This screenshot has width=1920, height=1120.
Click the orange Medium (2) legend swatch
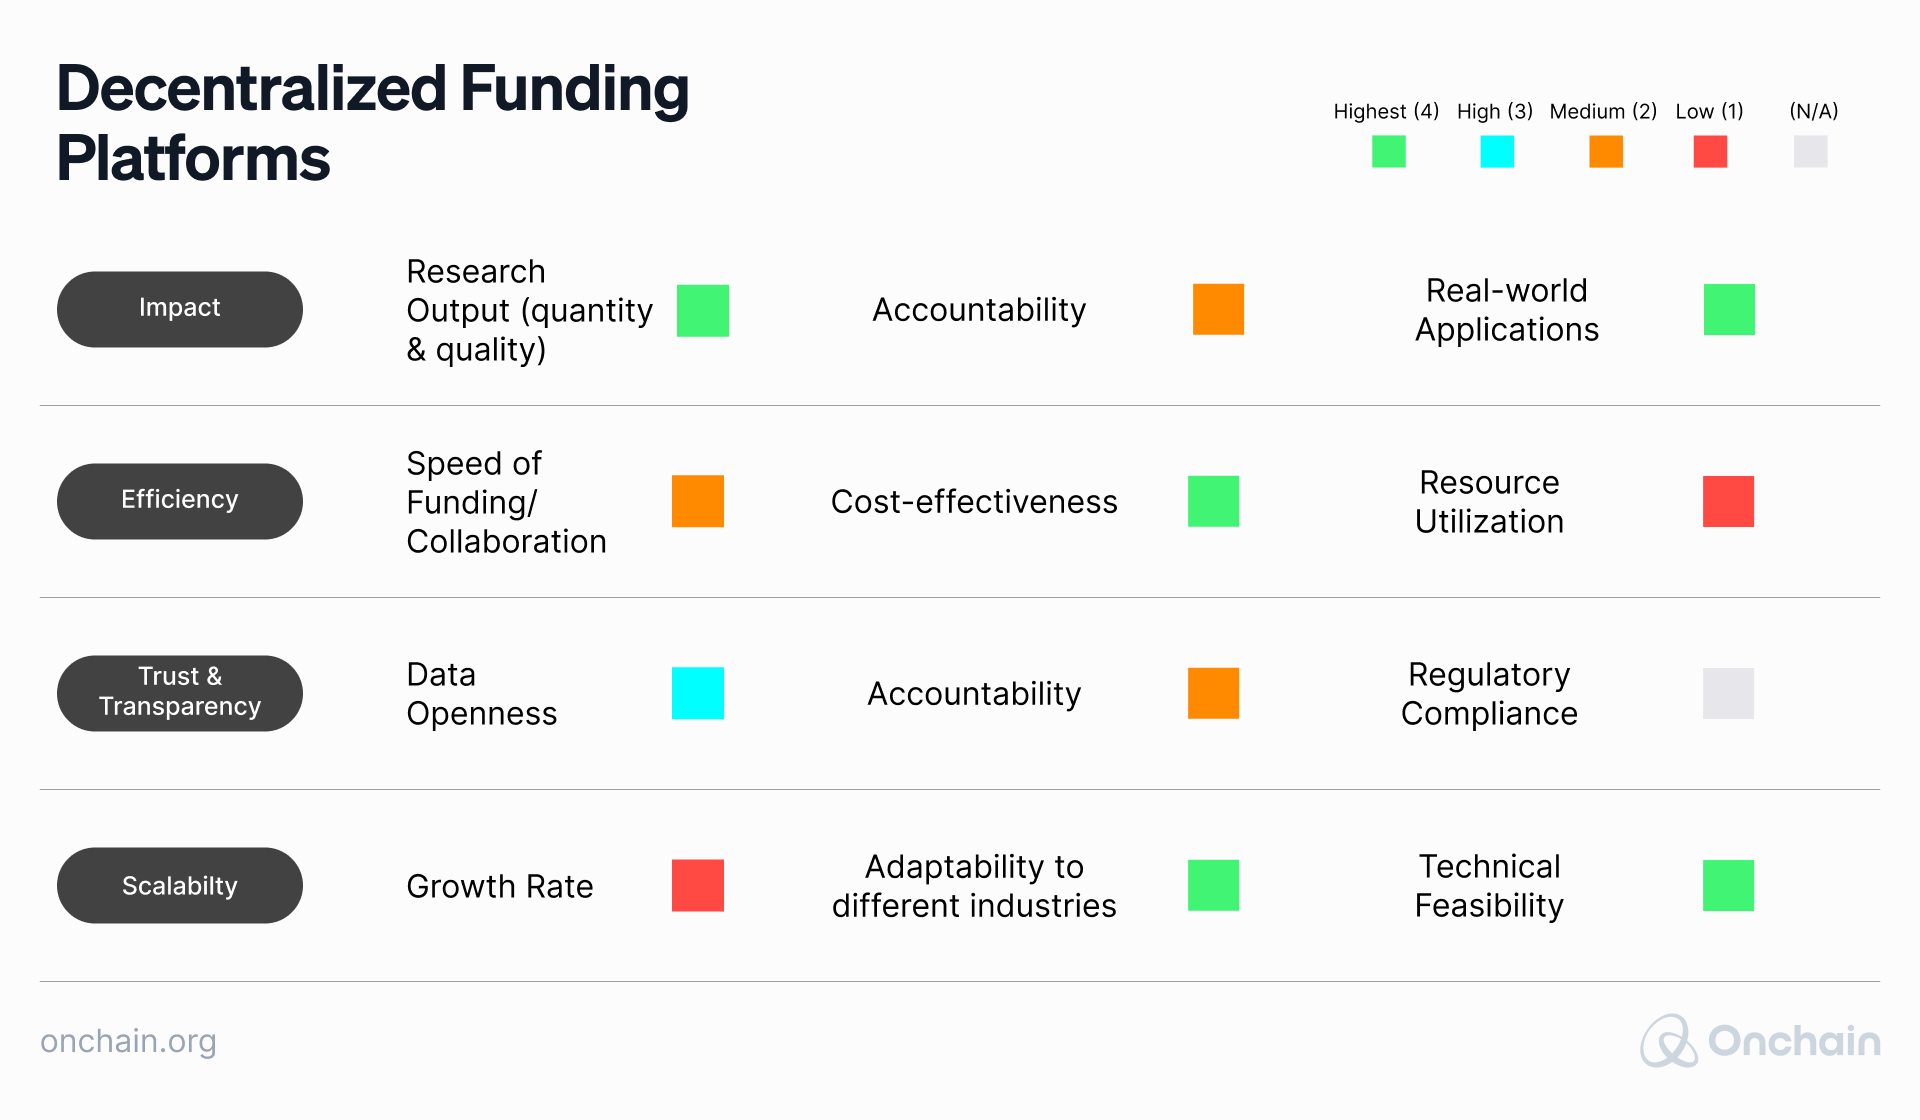tap(1606, 152)
